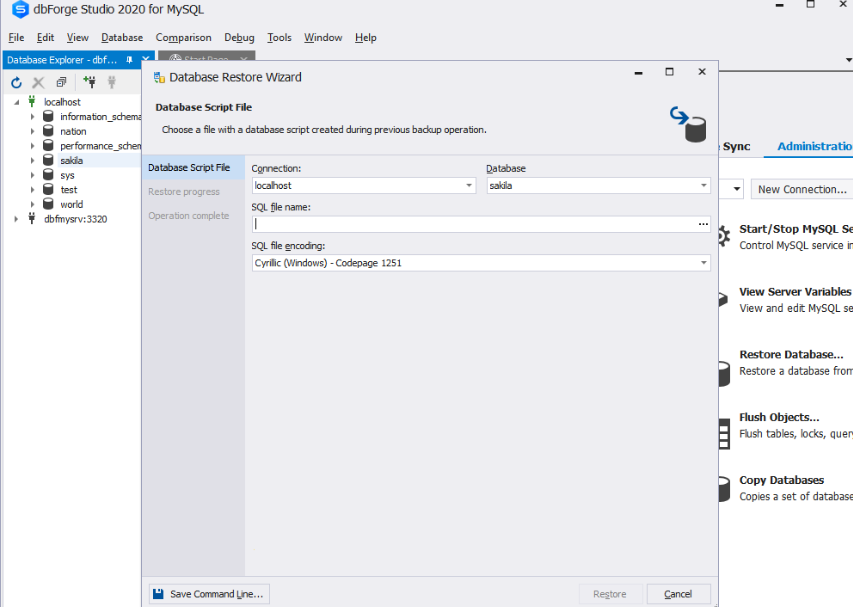This screenshot has height=607, width=853.
Task: Collapse the localhost connection node
Action: click(x=17, y=102)
